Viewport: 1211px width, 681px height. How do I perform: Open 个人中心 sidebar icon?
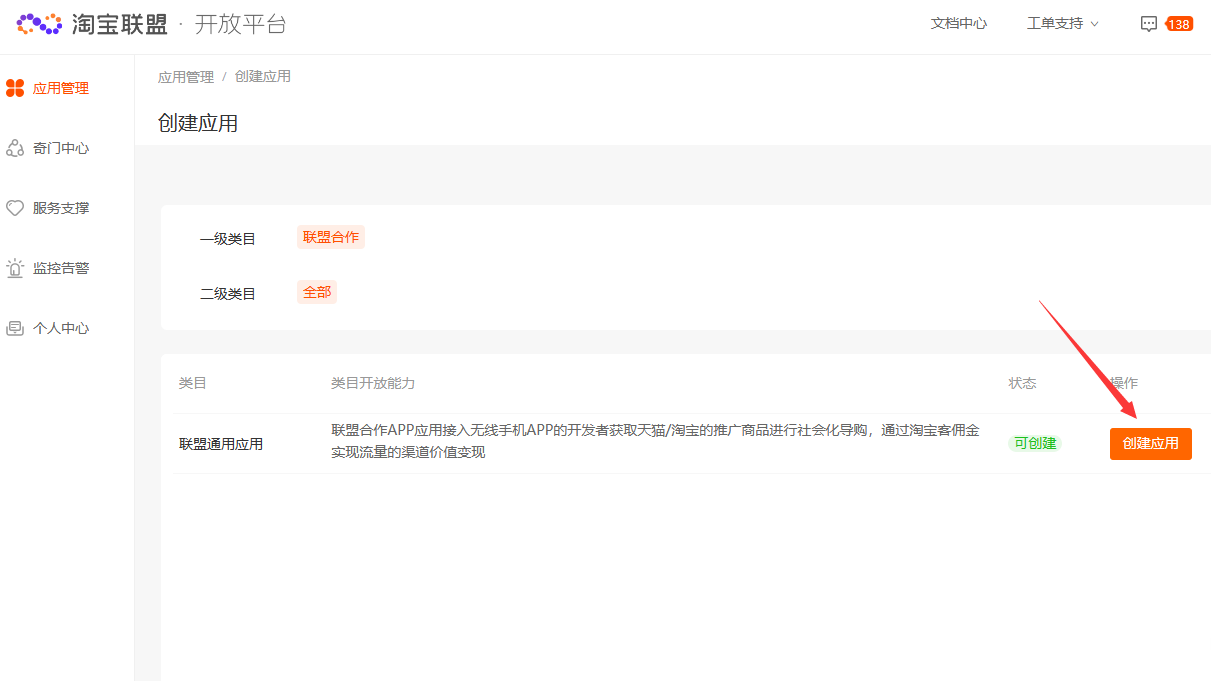(15, 328)
